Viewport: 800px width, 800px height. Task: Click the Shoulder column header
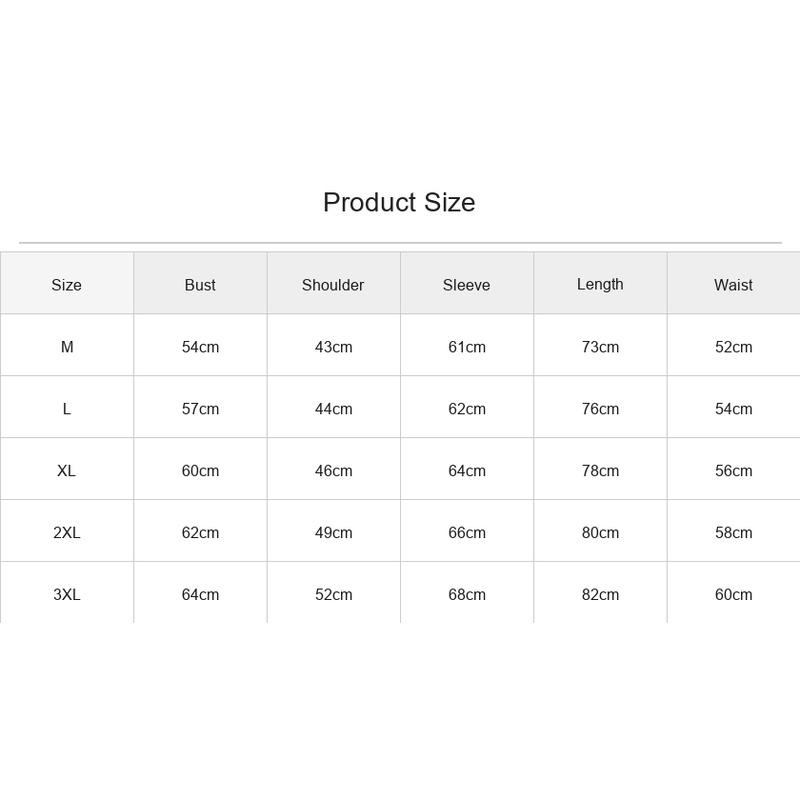pos(333,285)
